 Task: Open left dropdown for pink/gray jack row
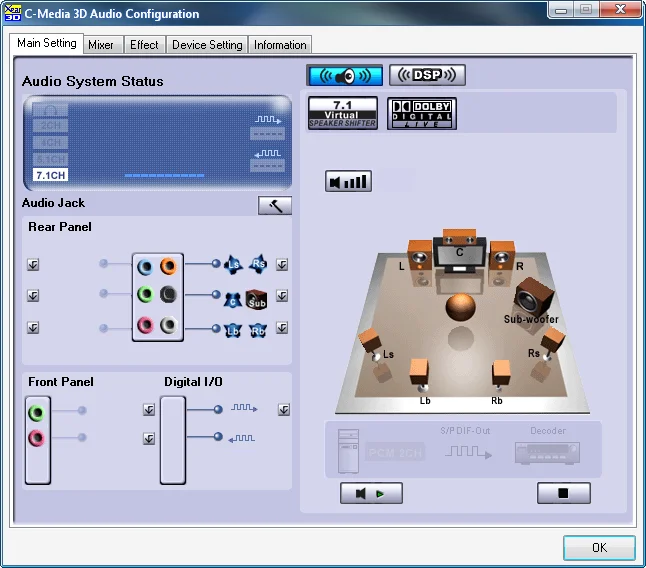click(x=33, y=328)
